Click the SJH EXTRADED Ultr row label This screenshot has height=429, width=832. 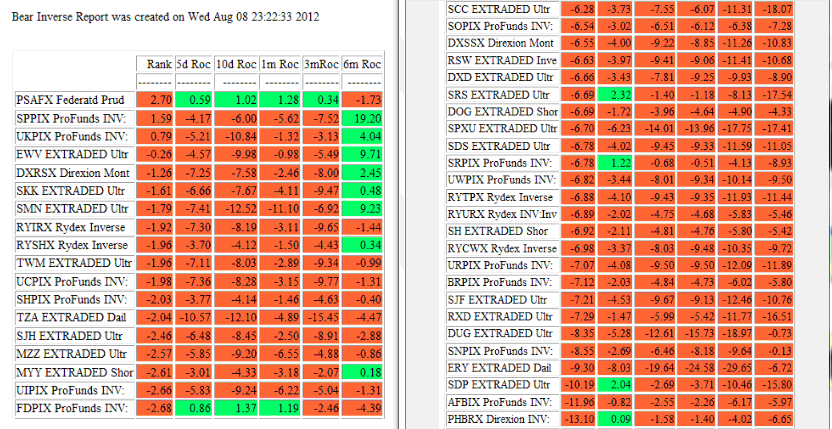(x=74, y=336)
